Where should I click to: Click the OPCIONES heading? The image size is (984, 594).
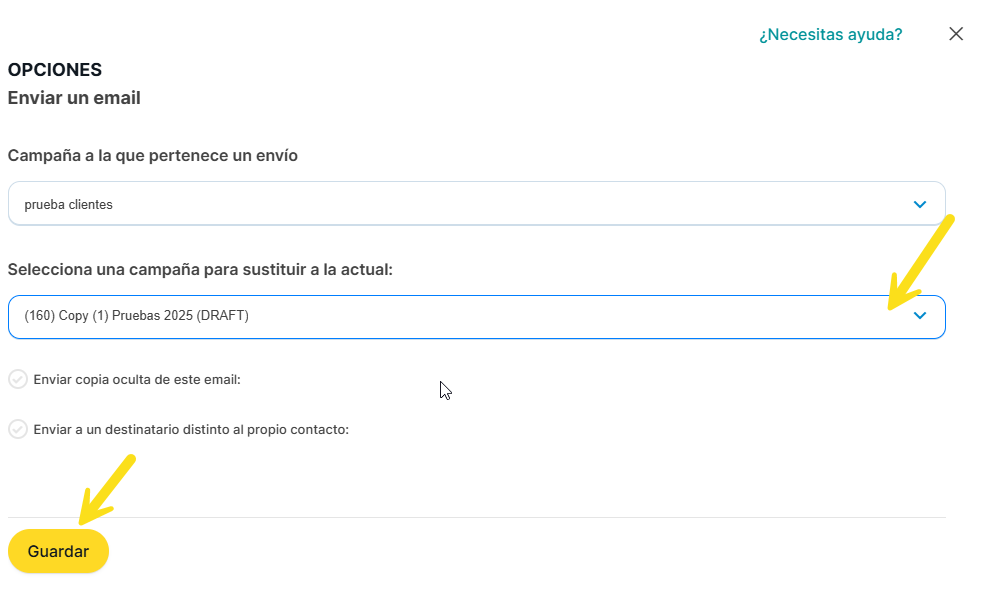pyautogui.click(x=55, y=70)
